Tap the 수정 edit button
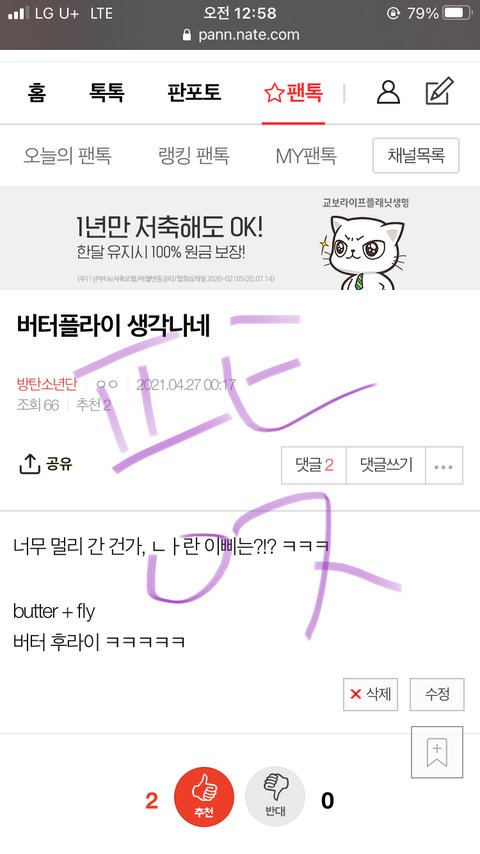The width and height of the screenshot is (480, 854). coord(437,694)
